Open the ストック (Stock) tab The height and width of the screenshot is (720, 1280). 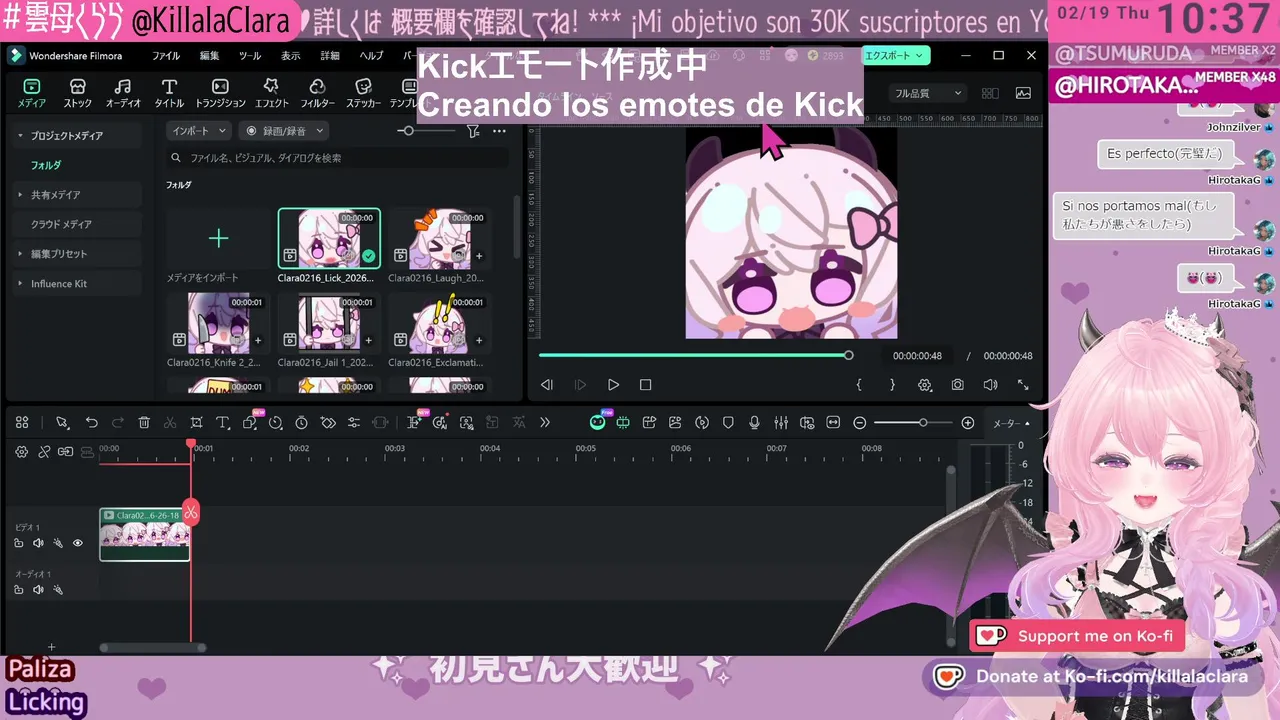click(77, 93)
